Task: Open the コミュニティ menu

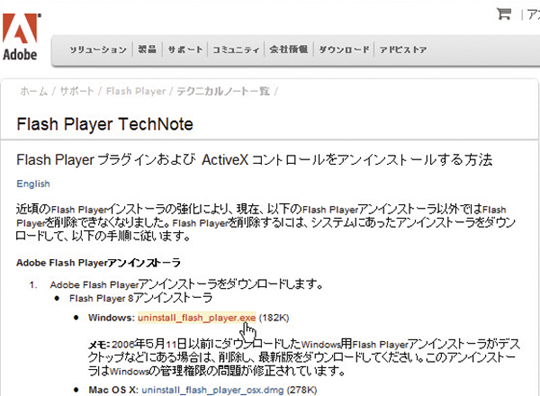Action: (236, 50)
